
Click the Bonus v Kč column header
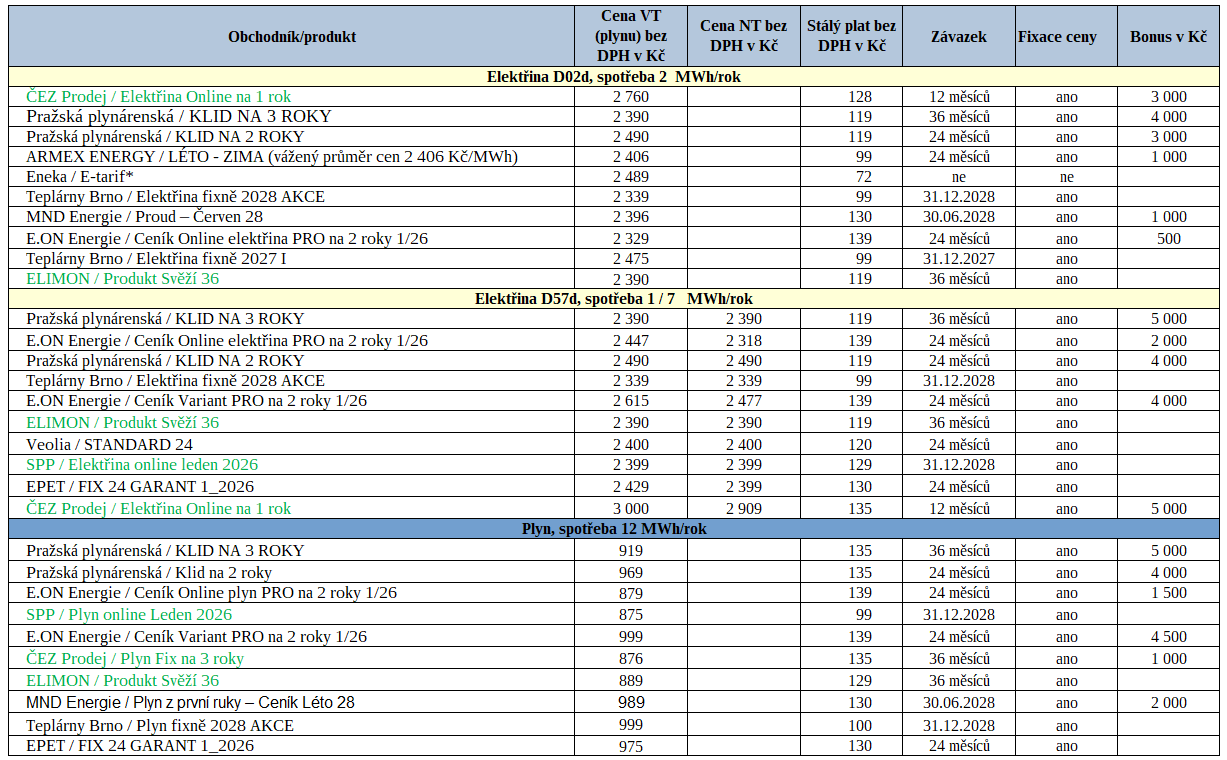[x=1168, y=37]
